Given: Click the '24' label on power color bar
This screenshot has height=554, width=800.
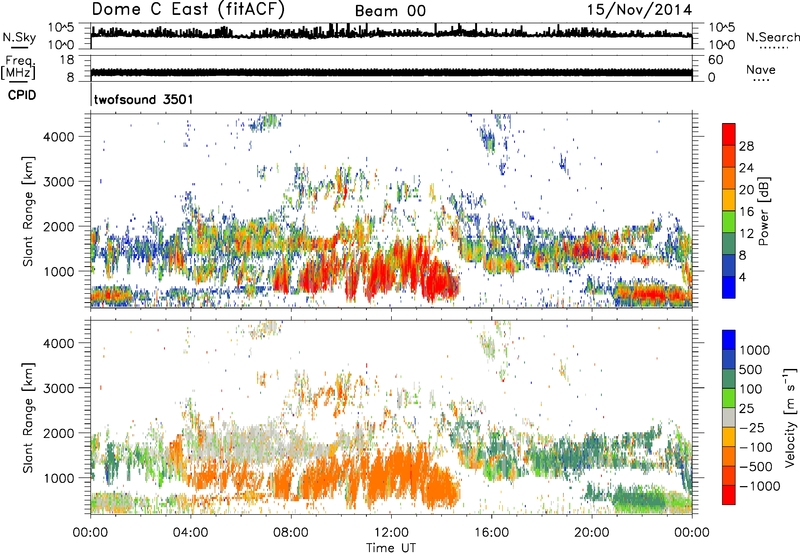Looking at the screenshot, I should pyautogui.click(x=746, y=168).
